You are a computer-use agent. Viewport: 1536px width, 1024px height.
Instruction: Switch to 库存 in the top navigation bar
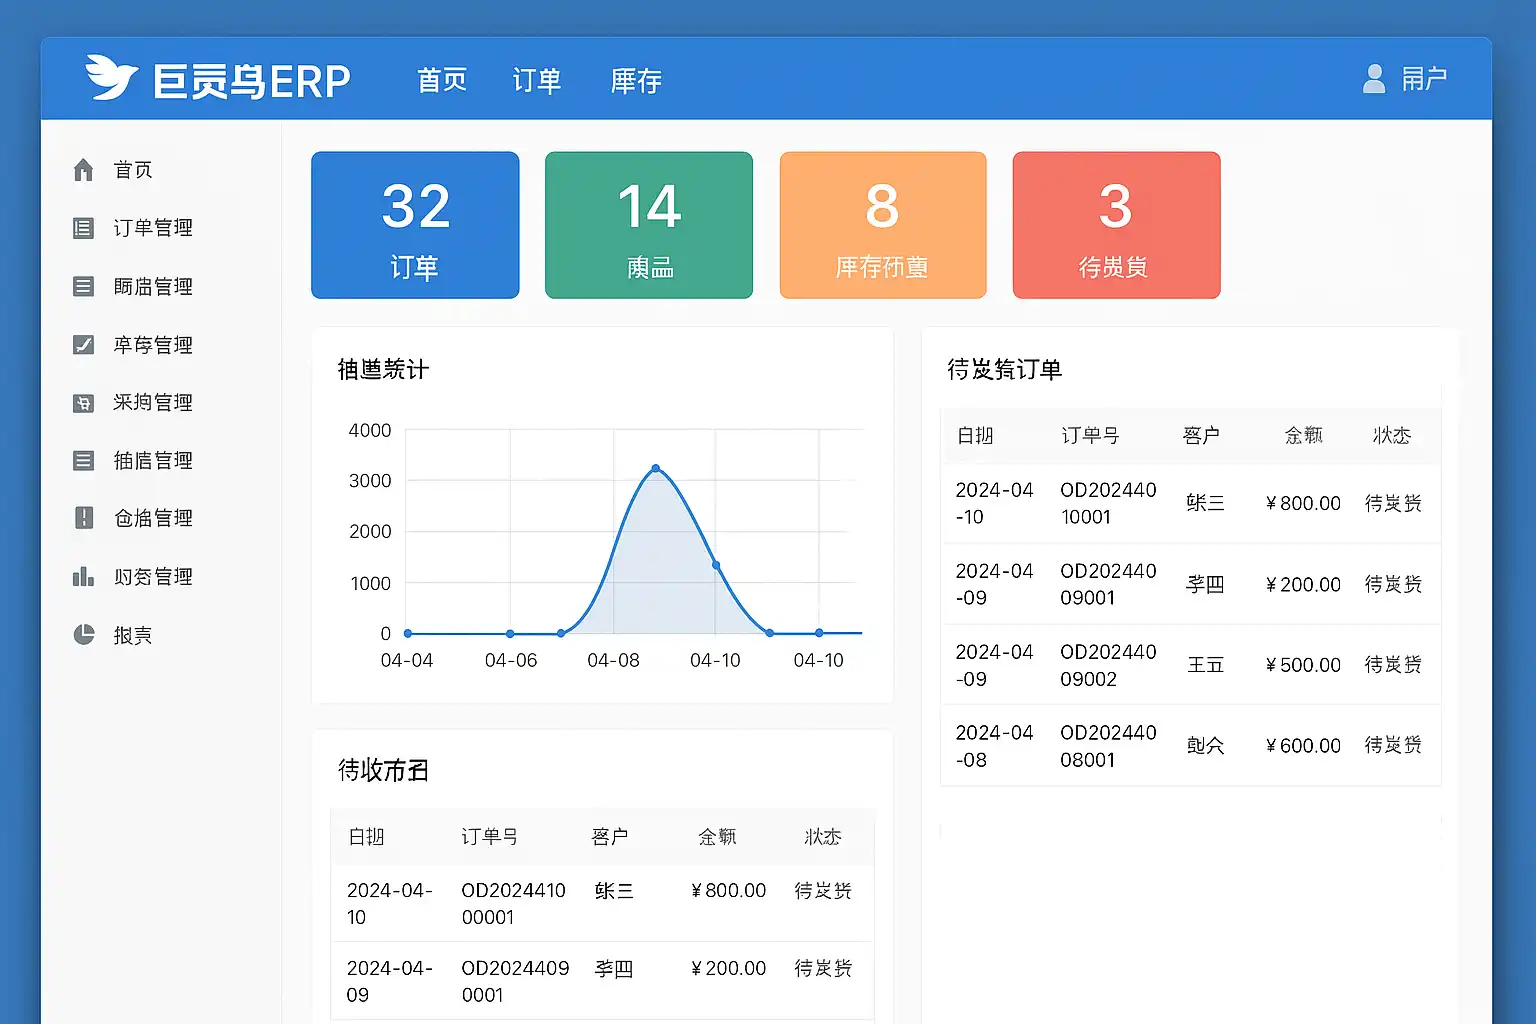click(636, 81)
